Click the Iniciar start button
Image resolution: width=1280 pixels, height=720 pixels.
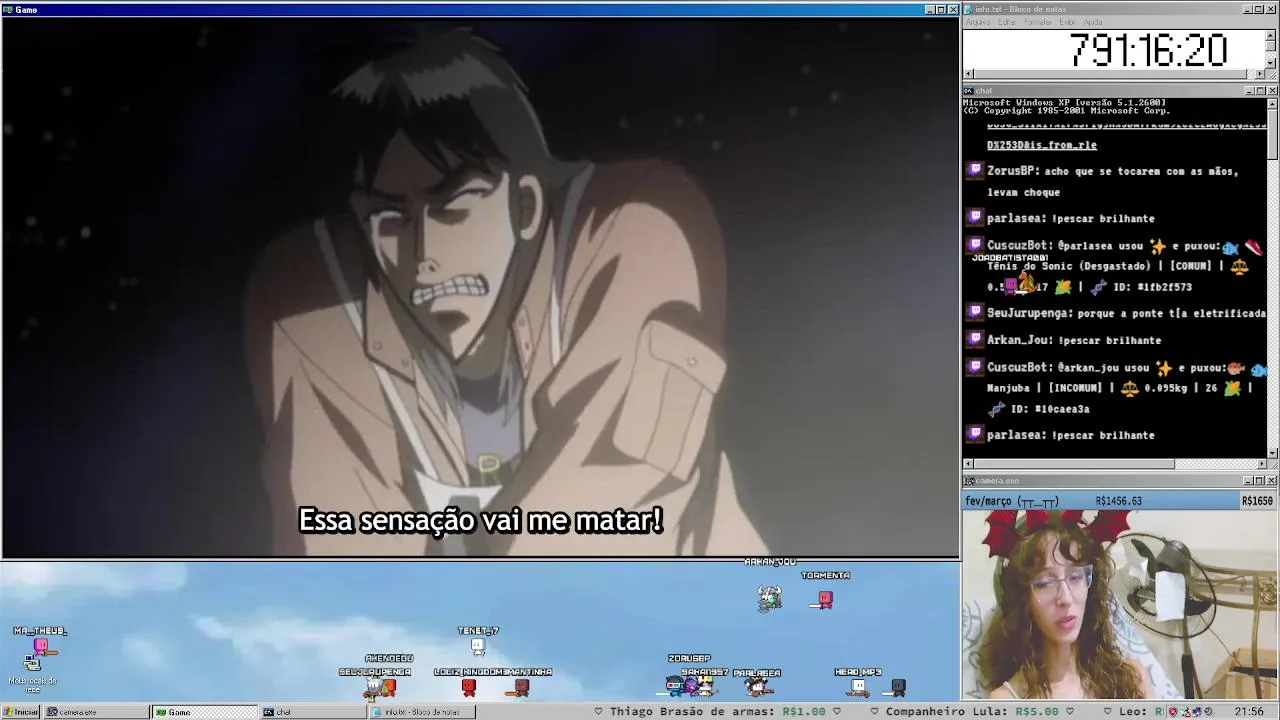pos(21,712)
